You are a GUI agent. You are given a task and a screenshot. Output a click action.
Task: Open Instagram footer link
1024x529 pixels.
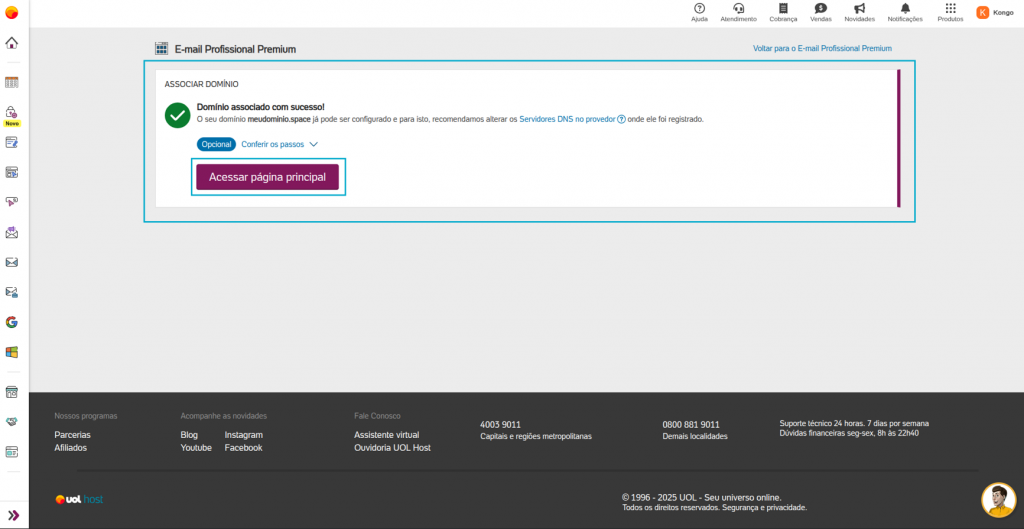[244, 435]
